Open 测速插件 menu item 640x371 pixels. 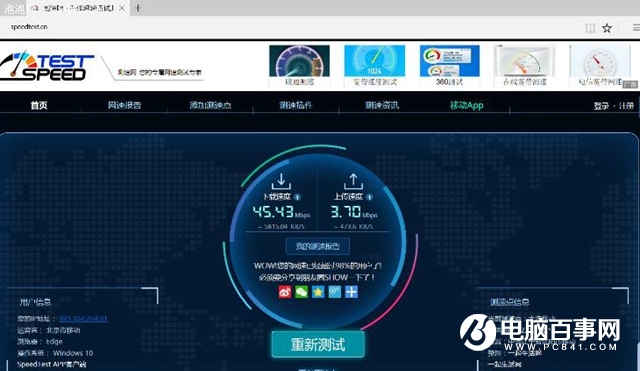[296, 105]
